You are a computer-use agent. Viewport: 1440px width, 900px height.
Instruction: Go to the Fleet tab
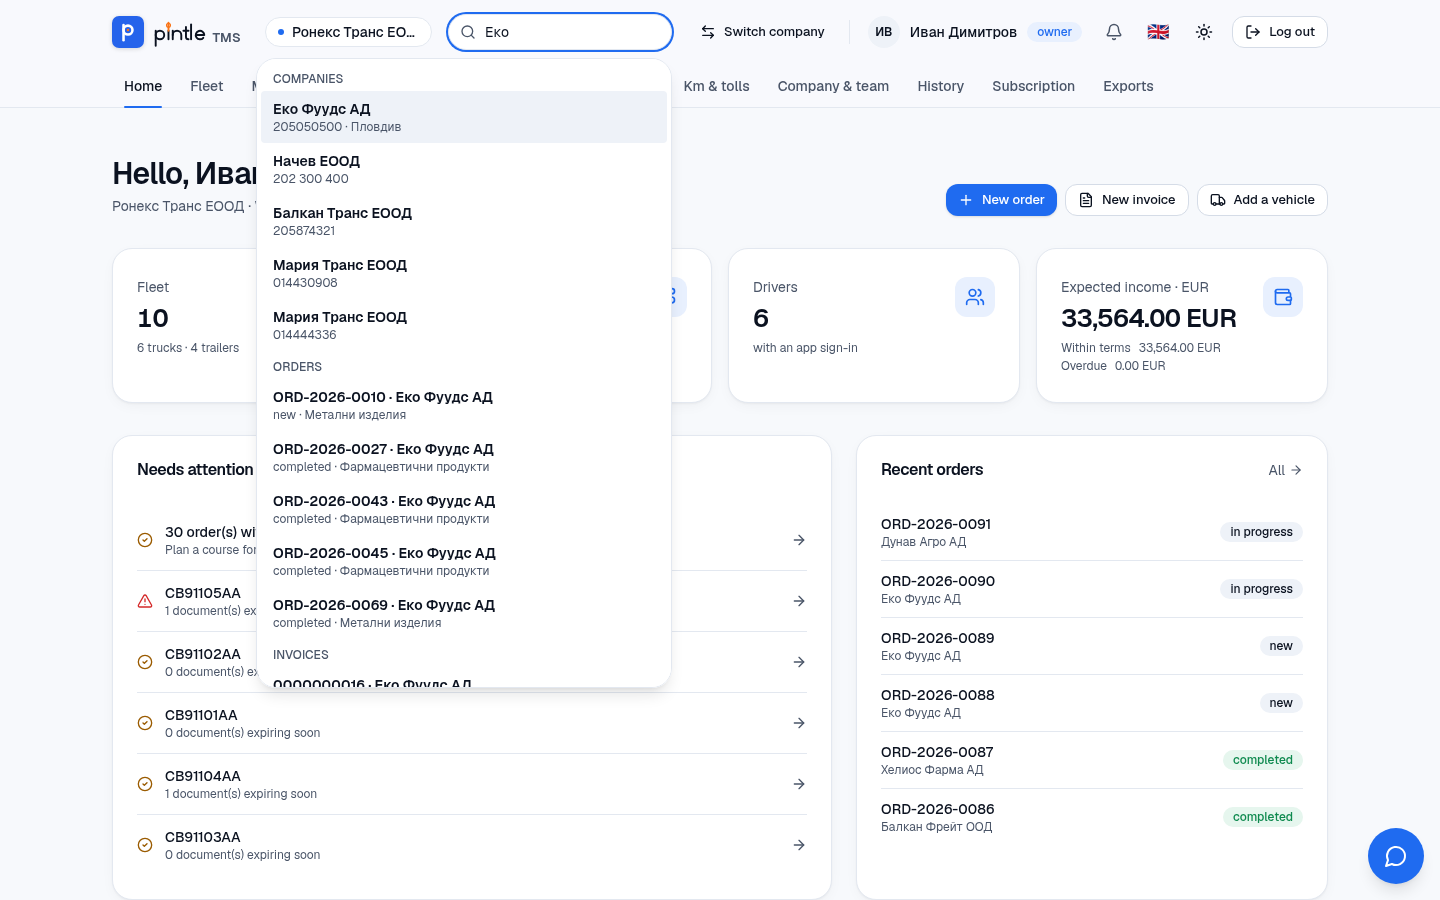[207, 86]
